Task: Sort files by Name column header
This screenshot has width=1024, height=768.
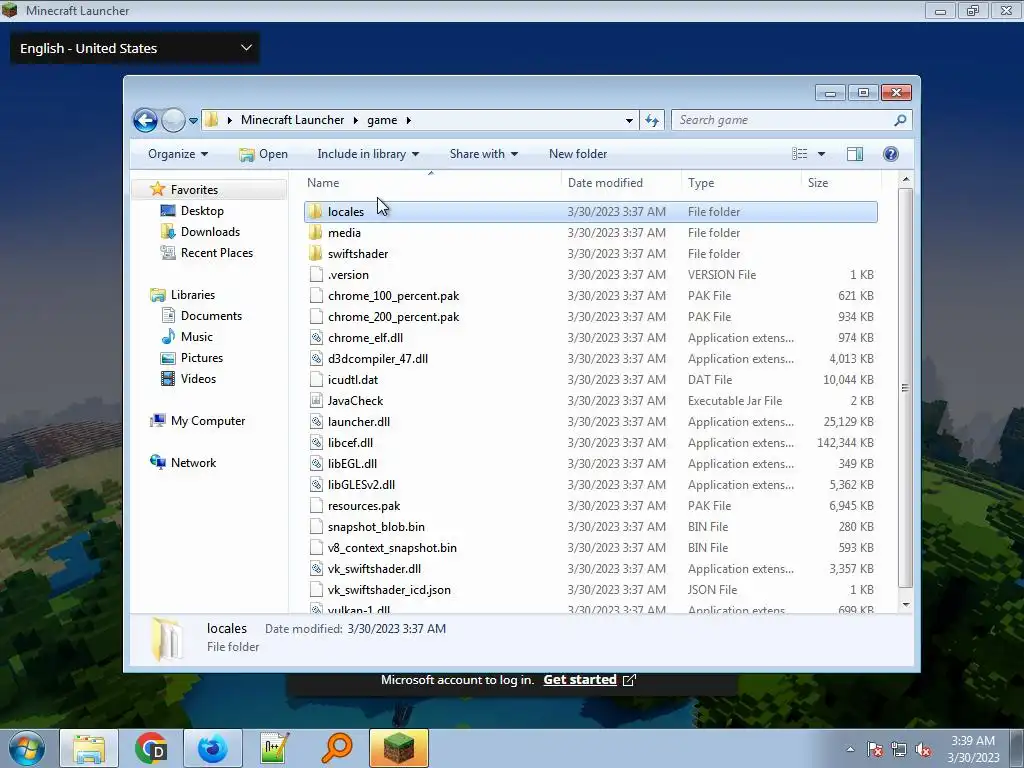Action: (x=430, y=183)
